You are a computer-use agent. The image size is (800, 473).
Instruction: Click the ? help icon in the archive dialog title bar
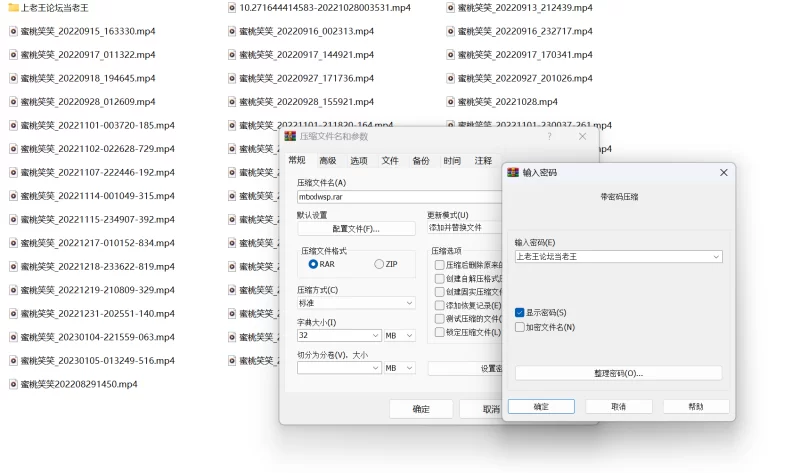(549, 136)
